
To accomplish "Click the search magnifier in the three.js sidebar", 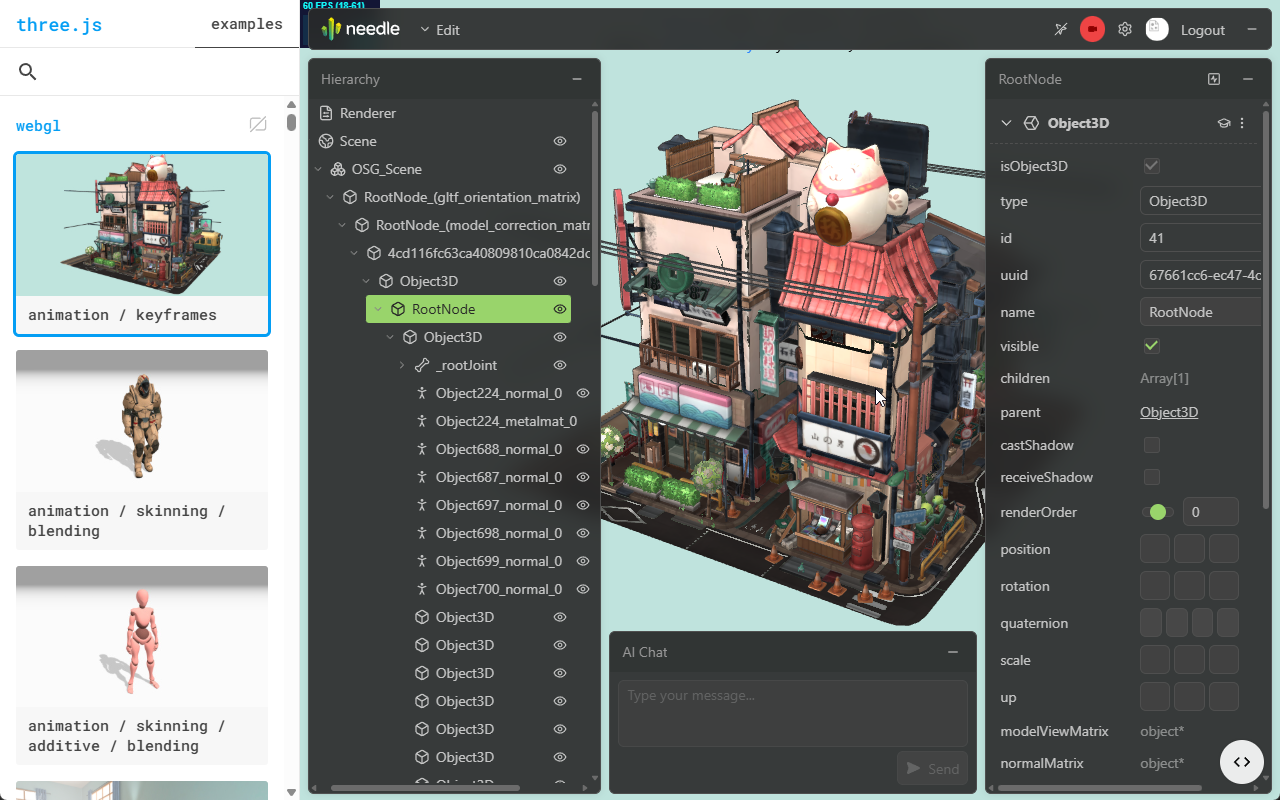I will click(27, 71).
